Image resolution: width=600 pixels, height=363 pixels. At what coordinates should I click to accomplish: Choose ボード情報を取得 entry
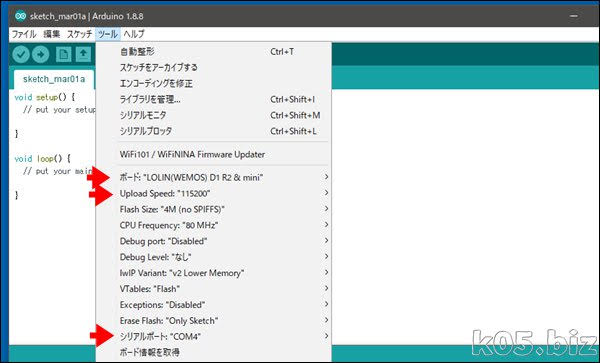pos(214,352)
